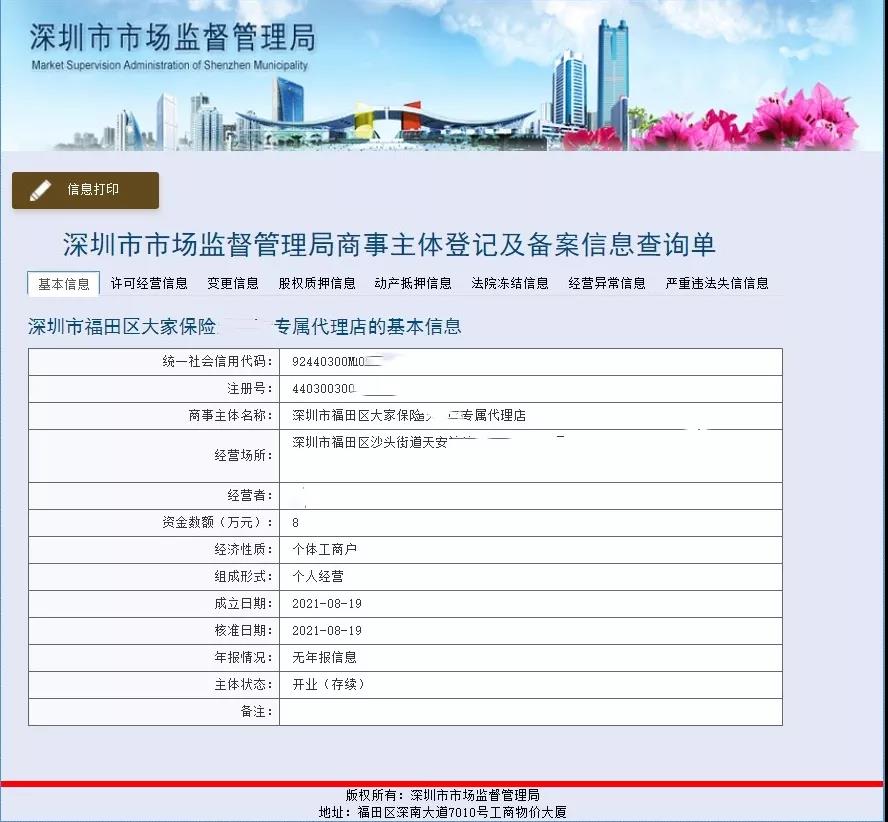This screenshot has width=888, height=822.
Task: Show the 经营异常信息 tab
Action: 607,284
